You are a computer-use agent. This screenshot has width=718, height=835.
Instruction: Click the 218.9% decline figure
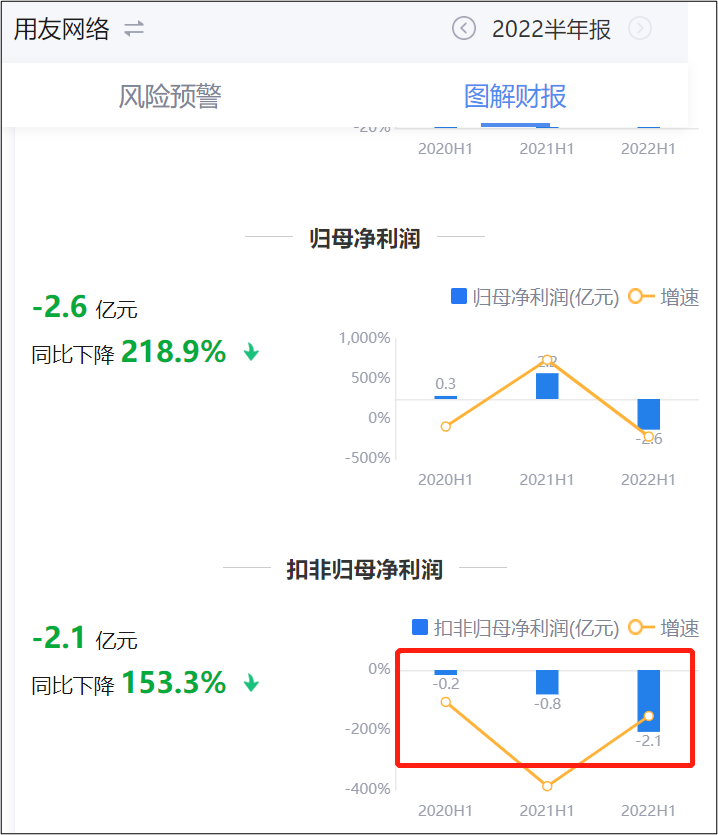pyautogui.click(x=174, y=352)
